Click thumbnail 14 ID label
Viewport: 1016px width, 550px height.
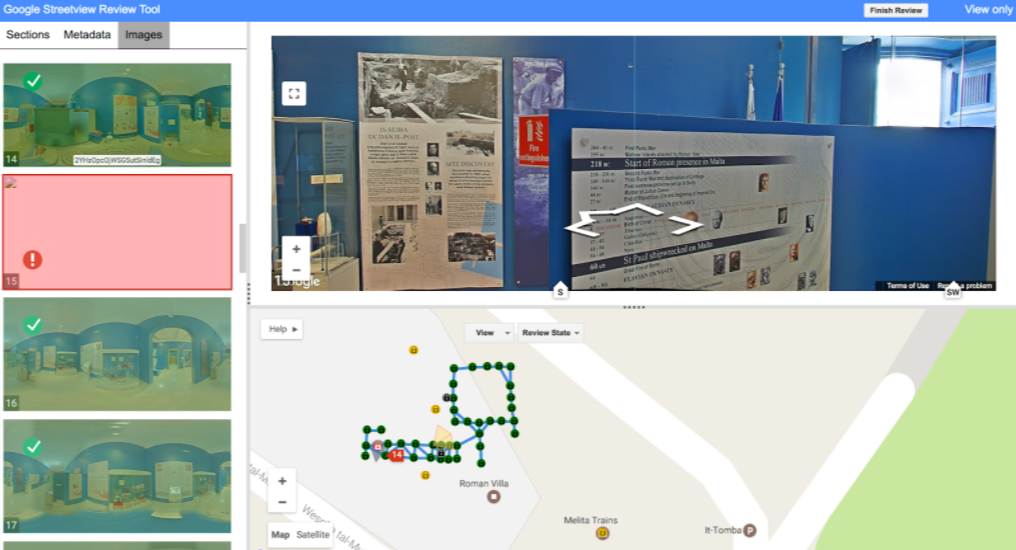pyautogui.click(x=117, y=160)
